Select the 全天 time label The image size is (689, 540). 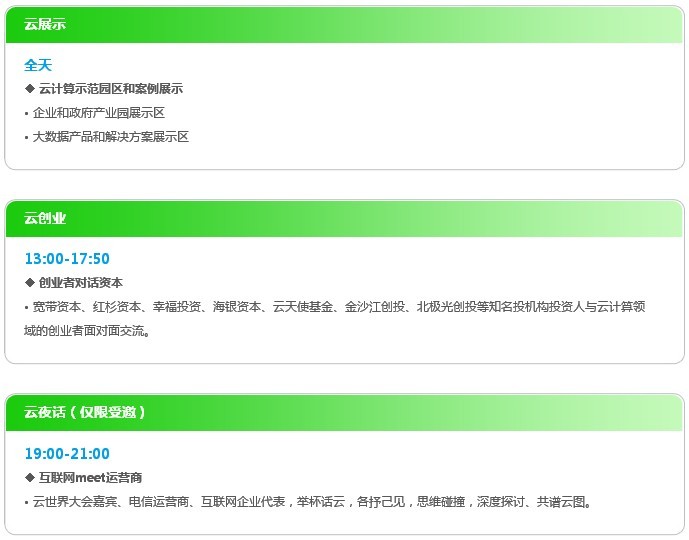(38, 65)
